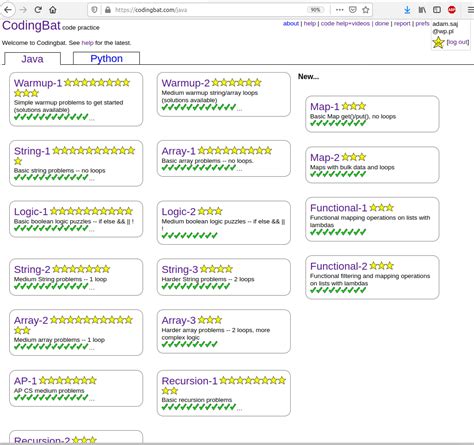
Task: Open the Array-2 problem set
Action: tap(31, 320)
